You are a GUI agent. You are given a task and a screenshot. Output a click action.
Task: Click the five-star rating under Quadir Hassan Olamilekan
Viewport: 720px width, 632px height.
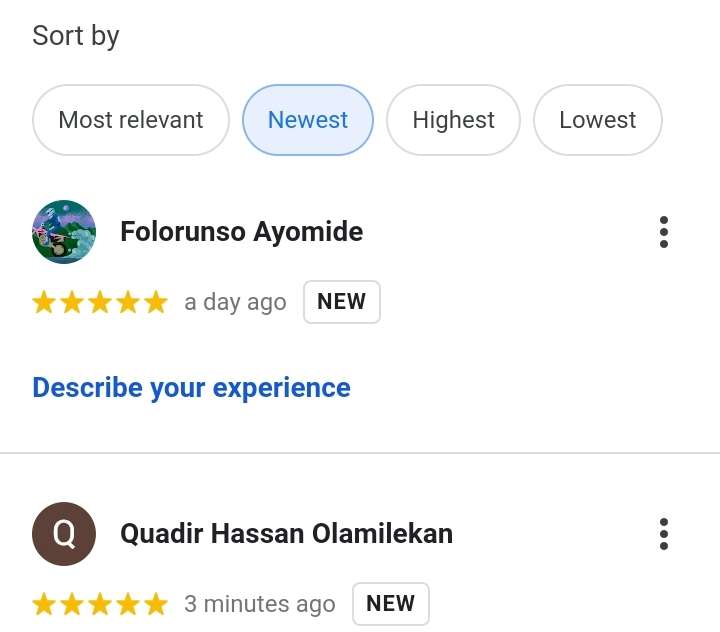(x=100, y=604)
